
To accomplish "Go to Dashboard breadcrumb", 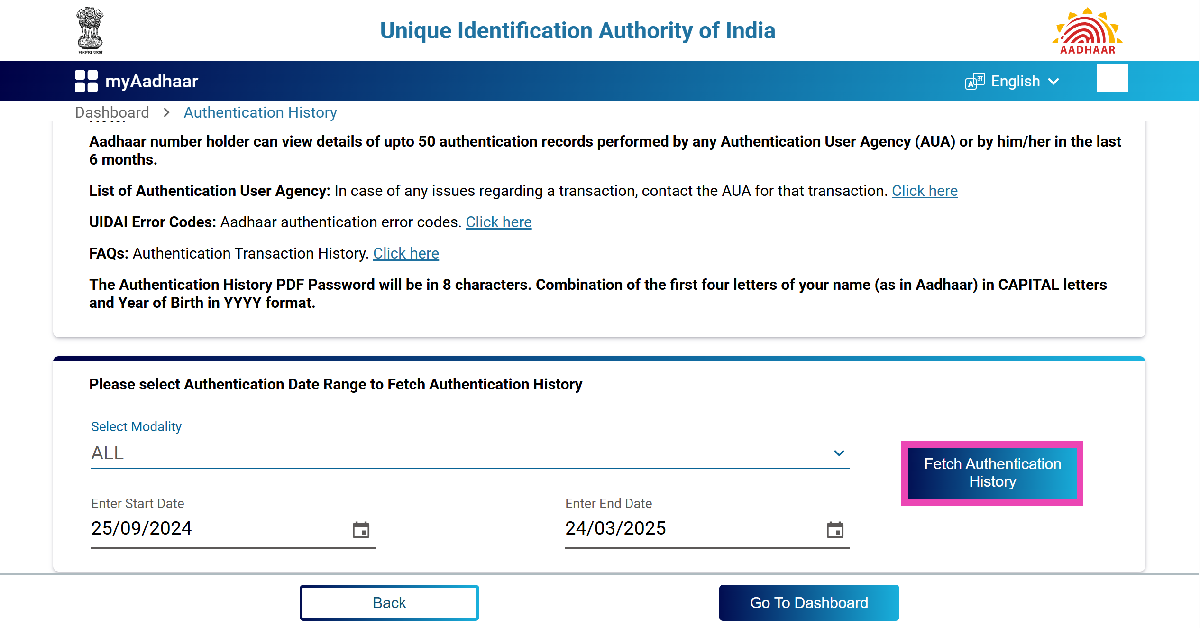I will tap(112, 113).
